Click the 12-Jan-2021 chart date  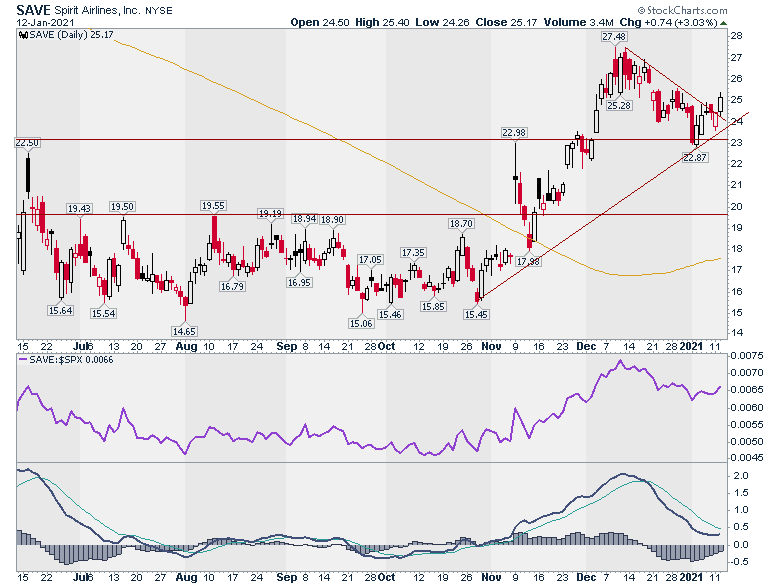click(45, 23)
